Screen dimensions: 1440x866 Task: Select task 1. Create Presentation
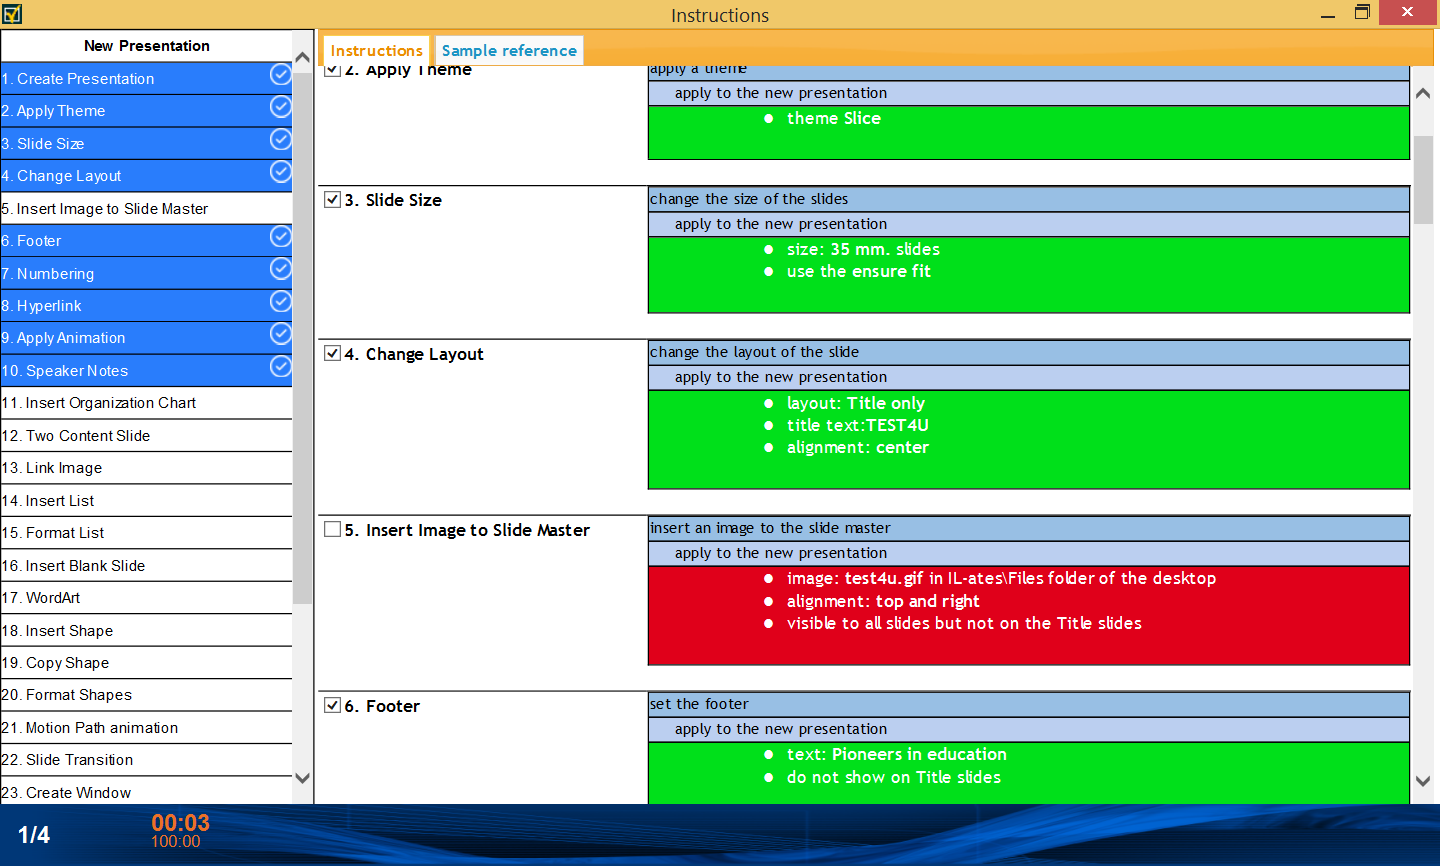pos(146,78)
